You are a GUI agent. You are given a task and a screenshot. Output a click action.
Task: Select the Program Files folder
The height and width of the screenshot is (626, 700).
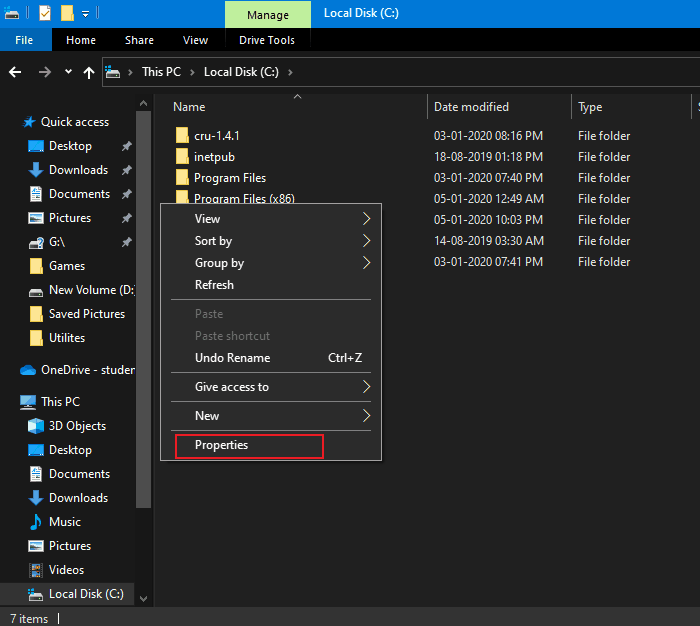[x=230, y=178]
